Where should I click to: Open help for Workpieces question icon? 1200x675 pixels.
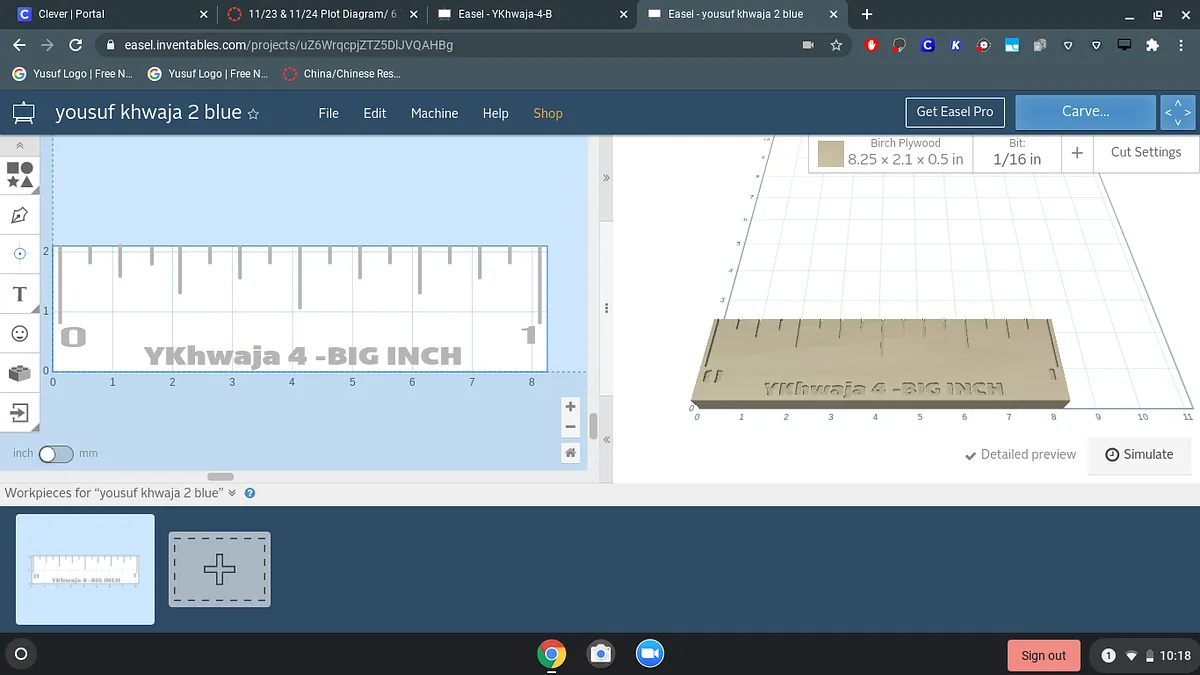coord(250,493)
